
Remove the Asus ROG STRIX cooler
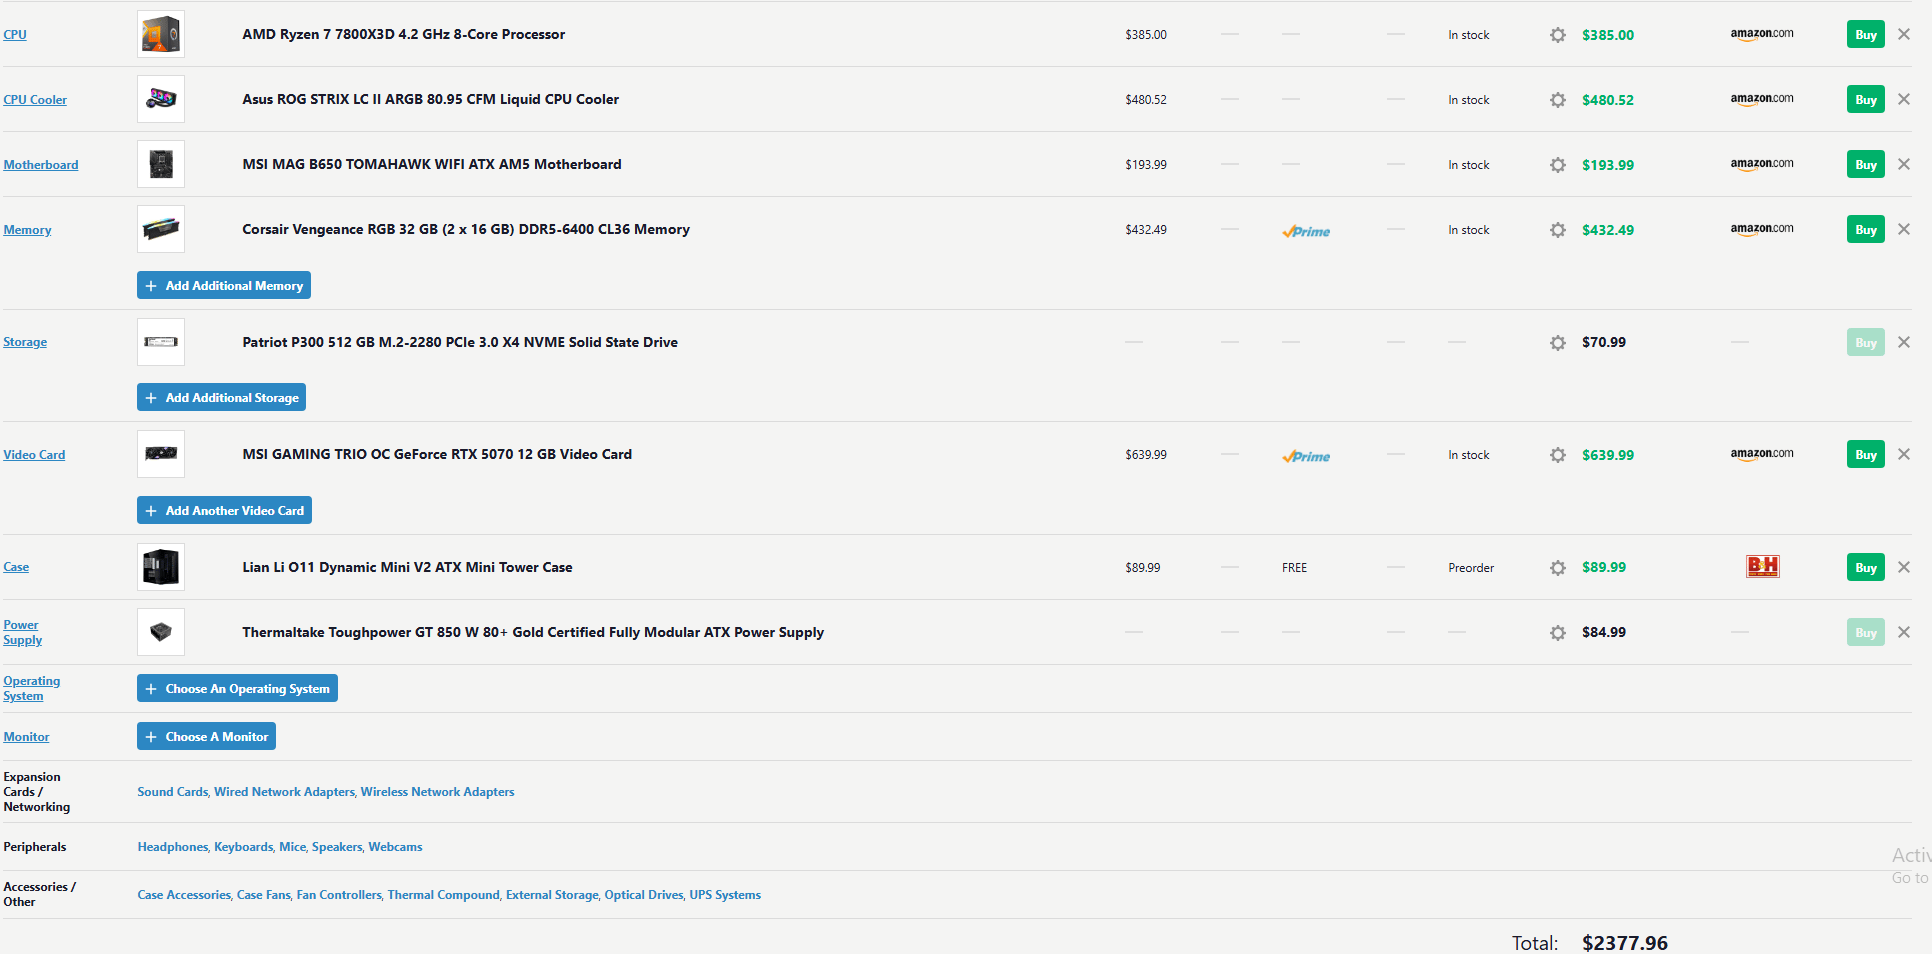pos(1904,99)
